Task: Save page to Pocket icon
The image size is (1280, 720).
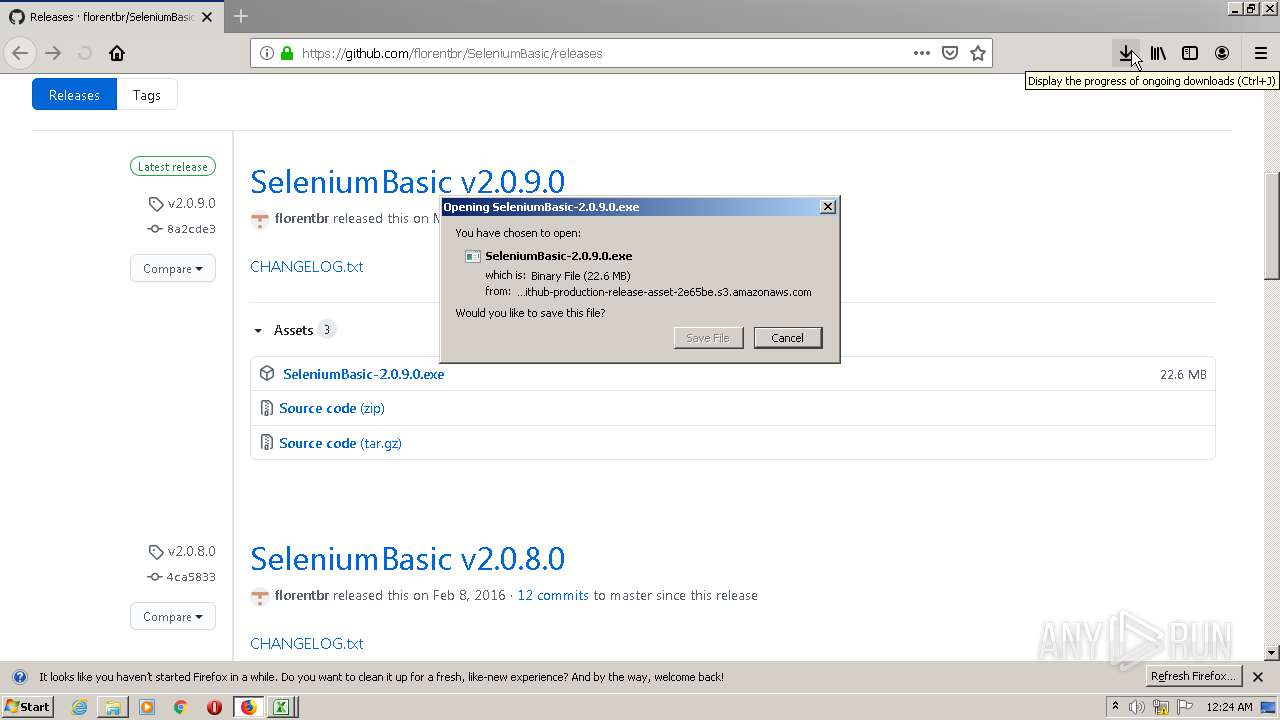Action: [x=950, y=53]
